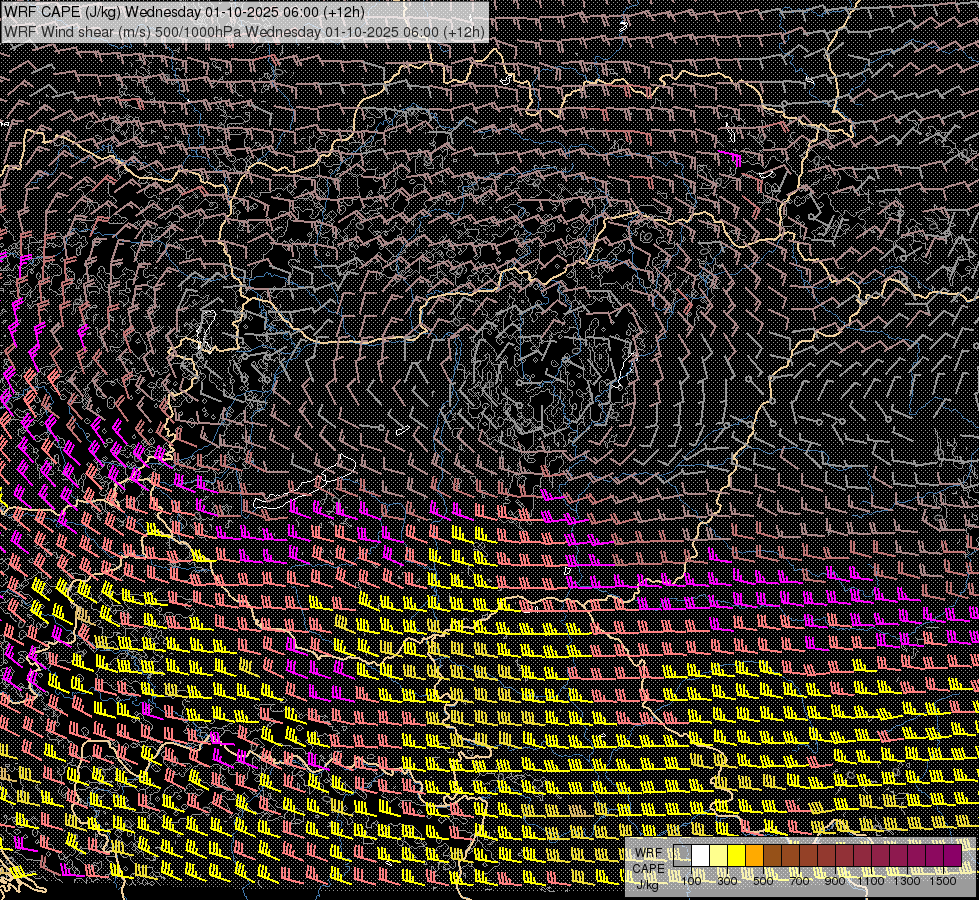Select the white CAPE legend swatch
Viewport: 979px width, 900px height.
[x=701, y=856]
